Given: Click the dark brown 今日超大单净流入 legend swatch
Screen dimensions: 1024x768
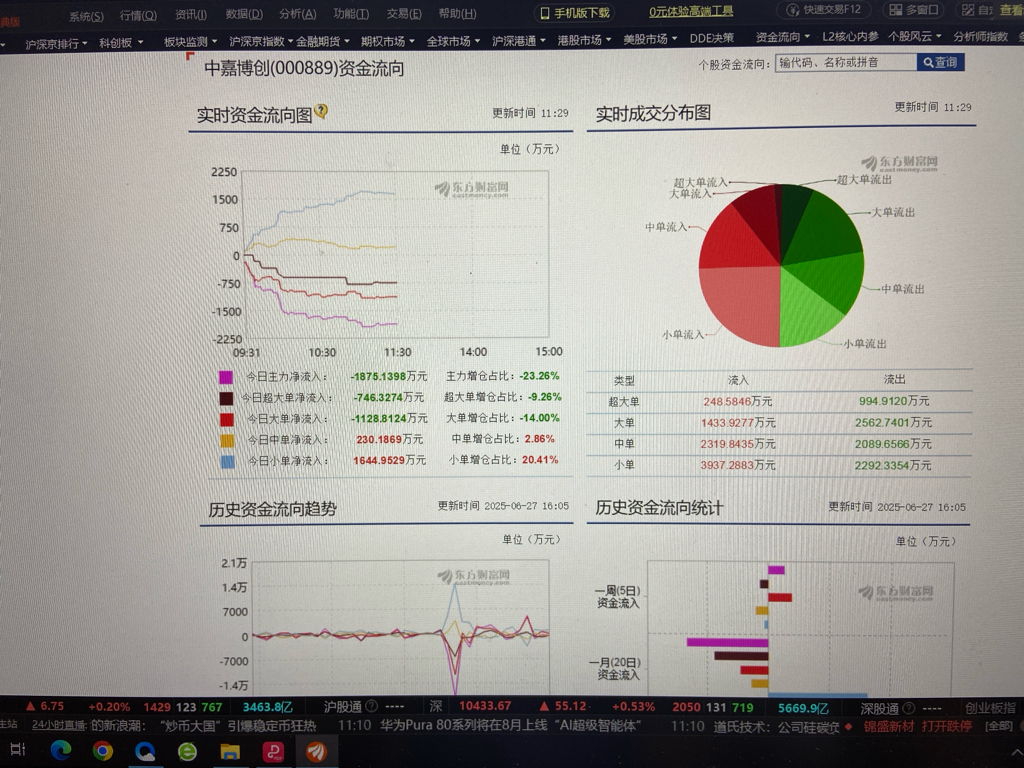Looking at the screenshot, I should pyautogui.click(x=226, y=398).
